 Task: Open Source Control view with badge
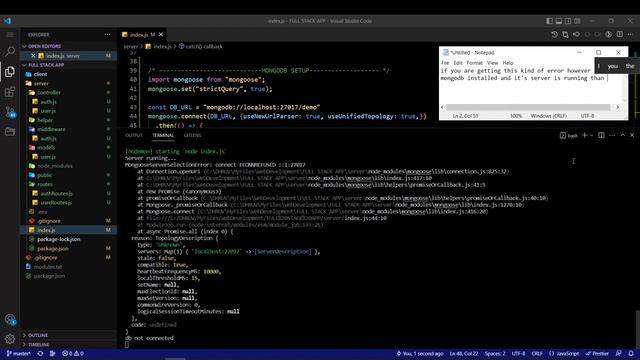pos(10,112)
